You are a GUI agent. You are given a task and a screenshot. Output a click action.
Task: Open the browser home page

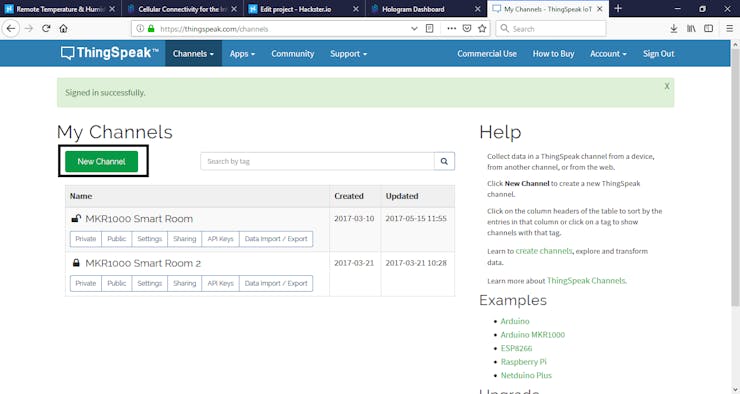(63, 28)
